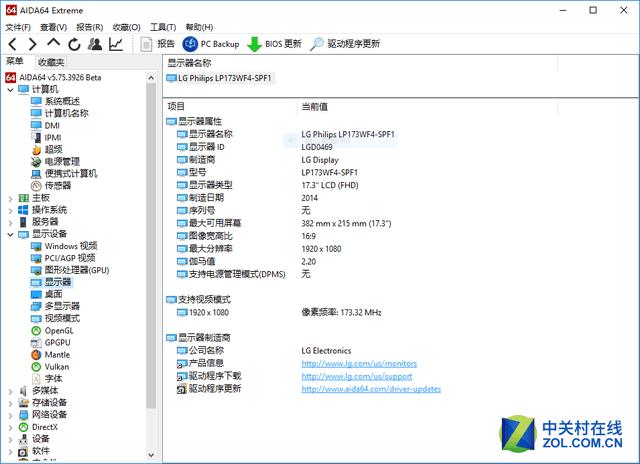Expand the 存储设备 tree node
This screenshot has width=640, height=464.
(10, 404)
